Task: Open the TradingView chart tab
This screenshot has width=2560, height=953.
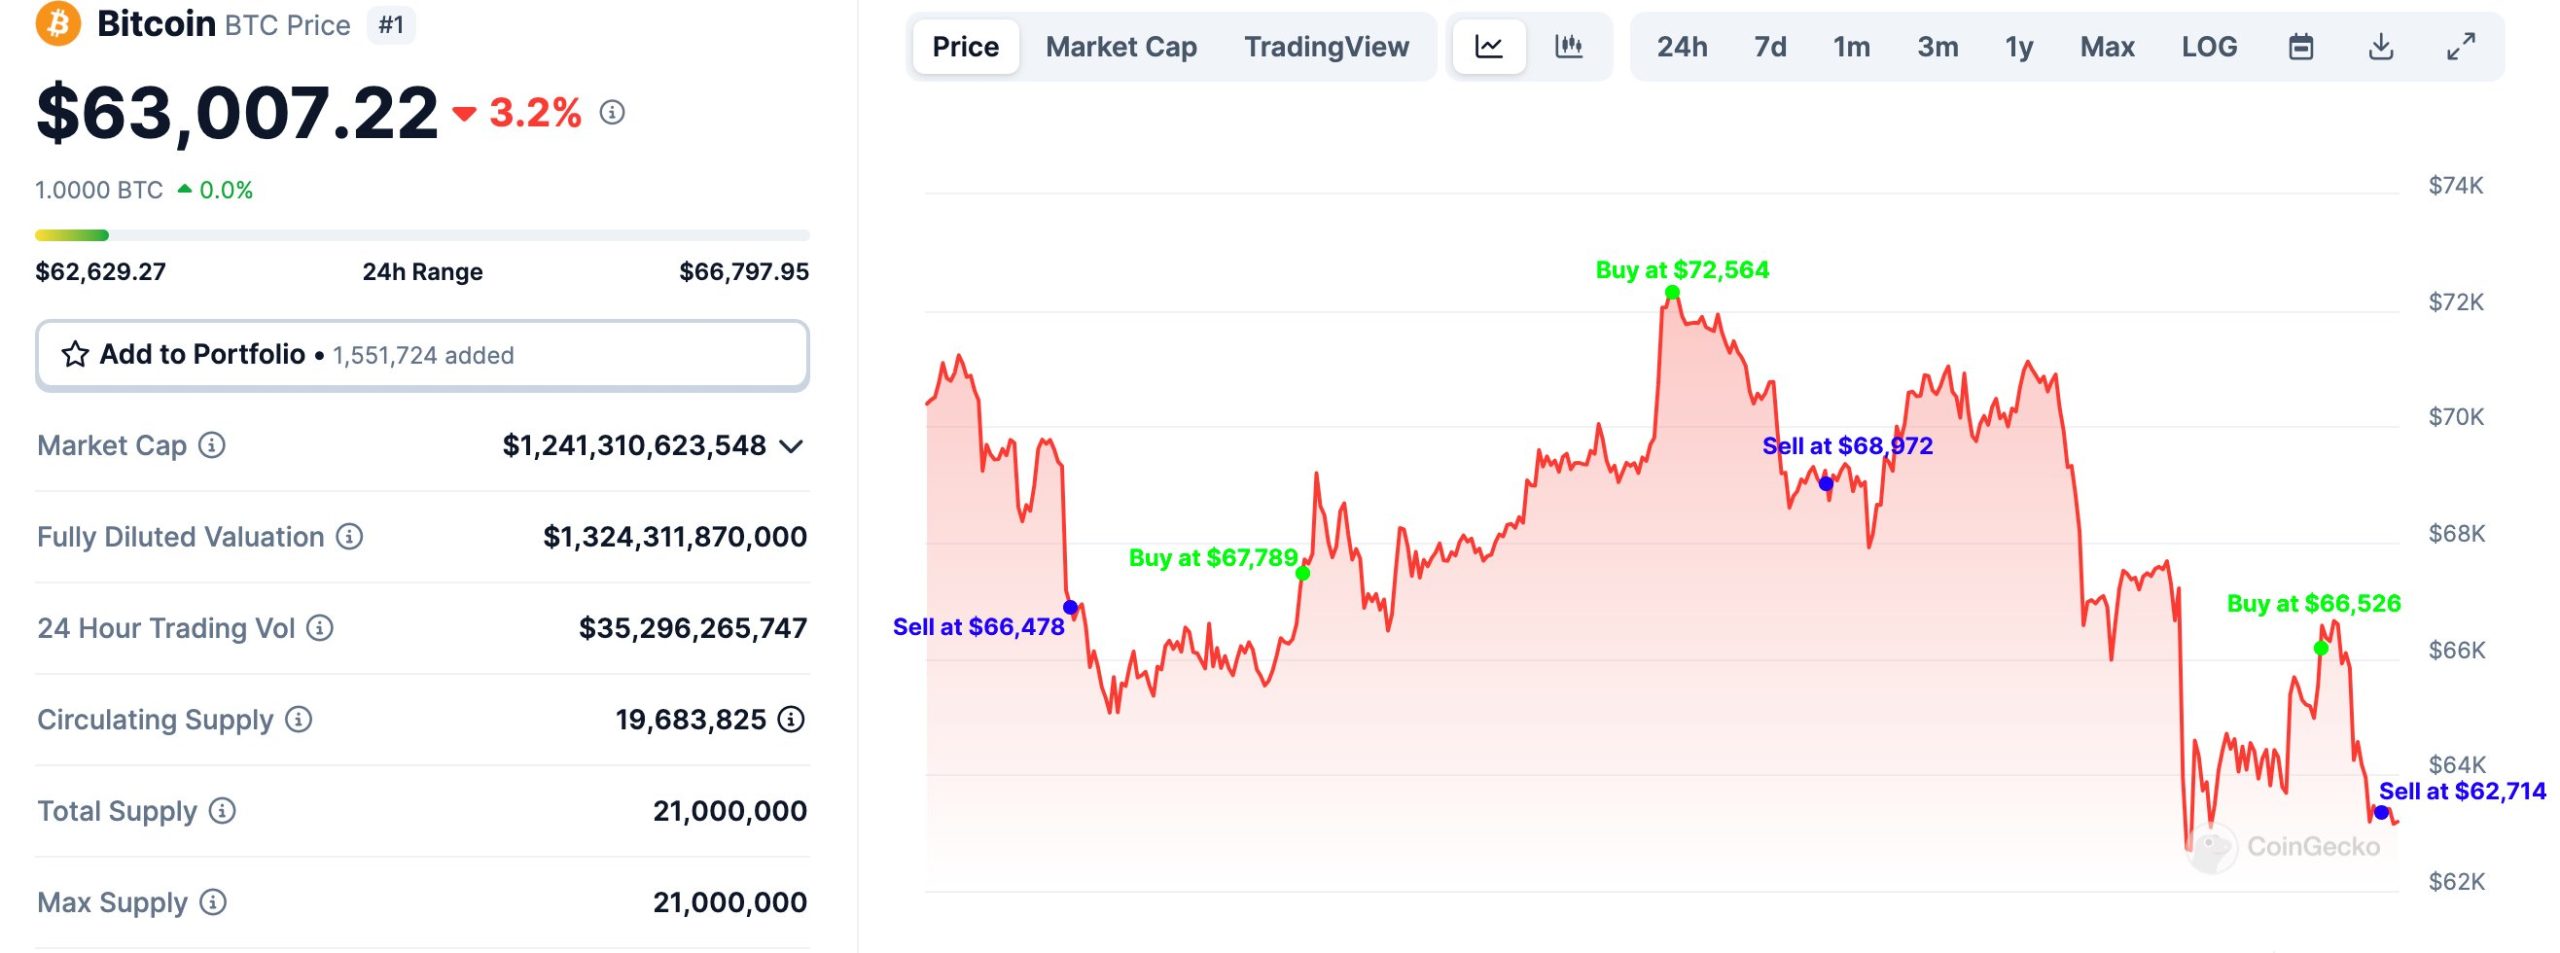Action: click(x=1326, y=46)
